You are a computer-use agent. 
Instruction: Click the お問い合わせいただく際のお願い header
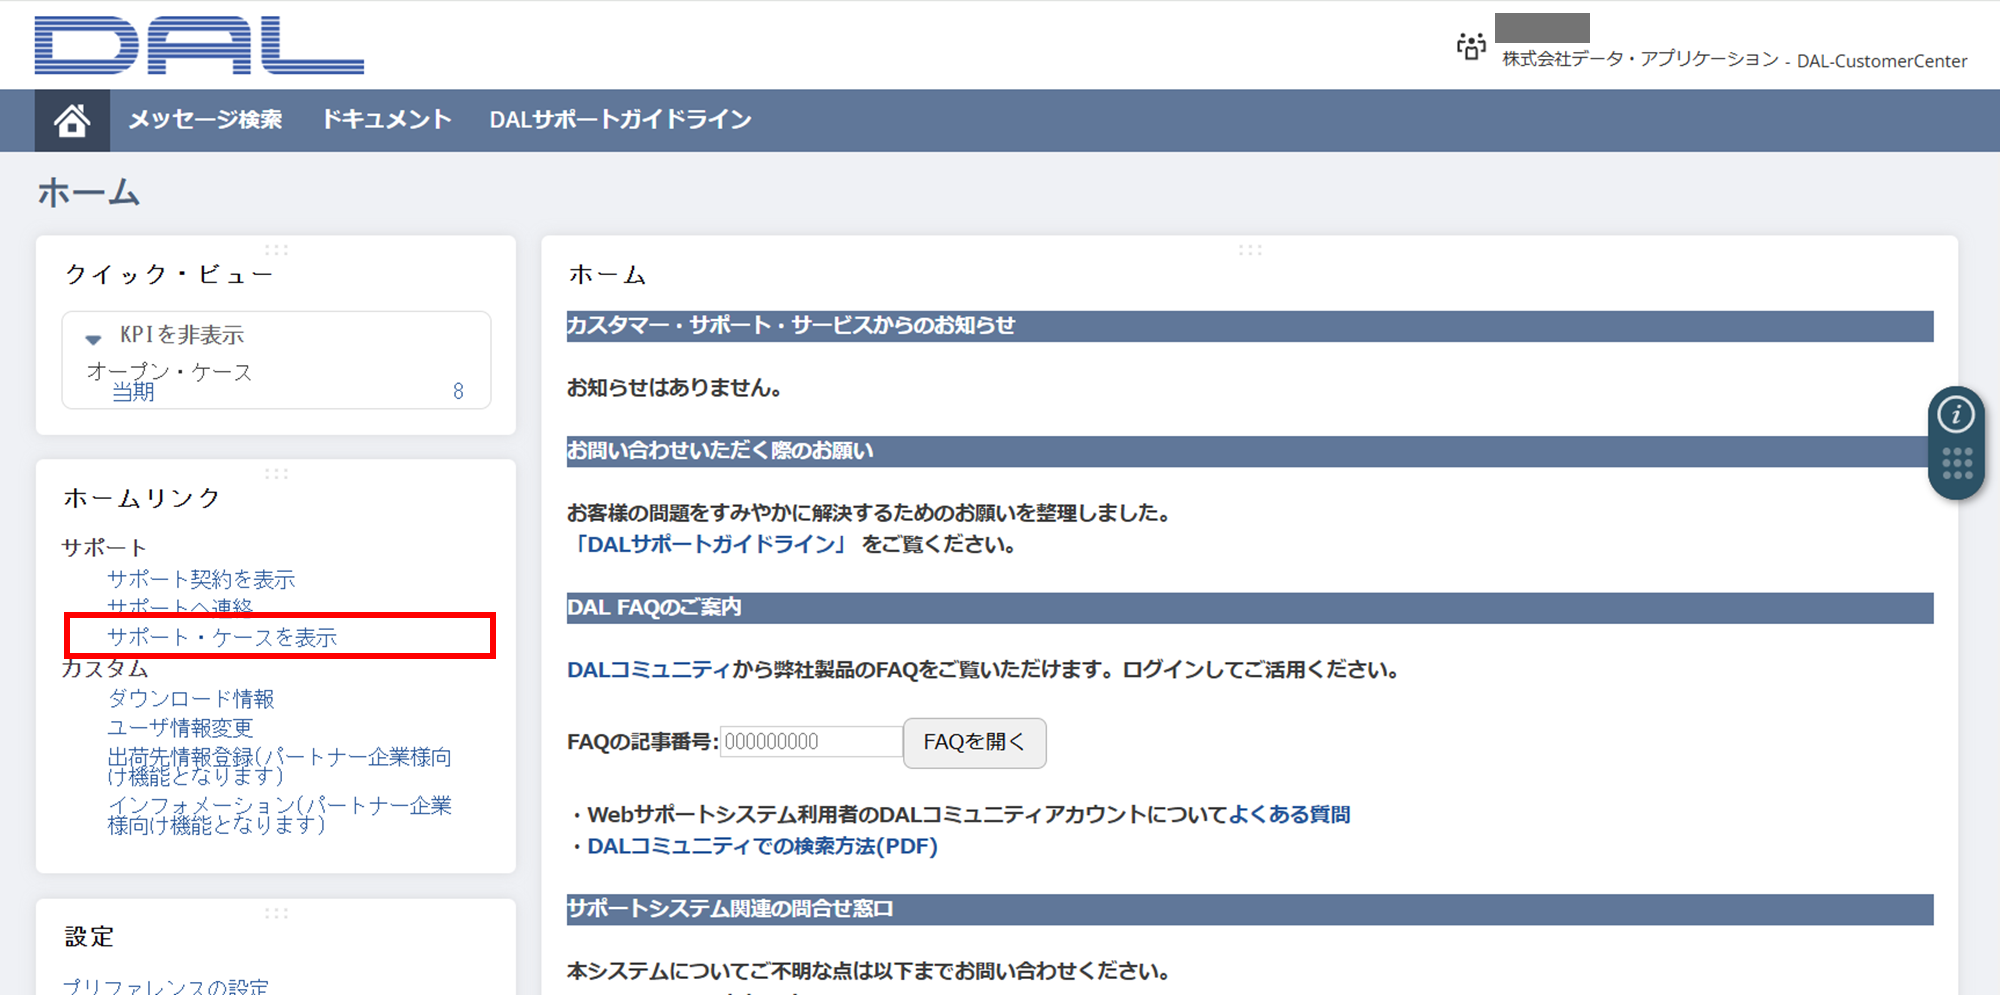coord(1250,451)
